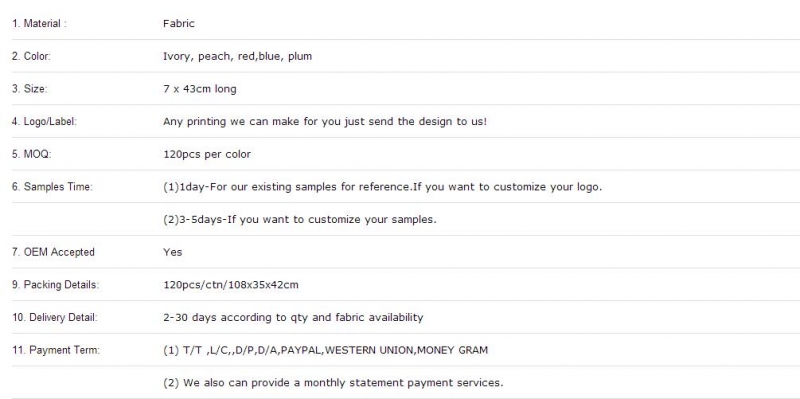
Task: Click the Samples Time label
Action: coord(53,187)
